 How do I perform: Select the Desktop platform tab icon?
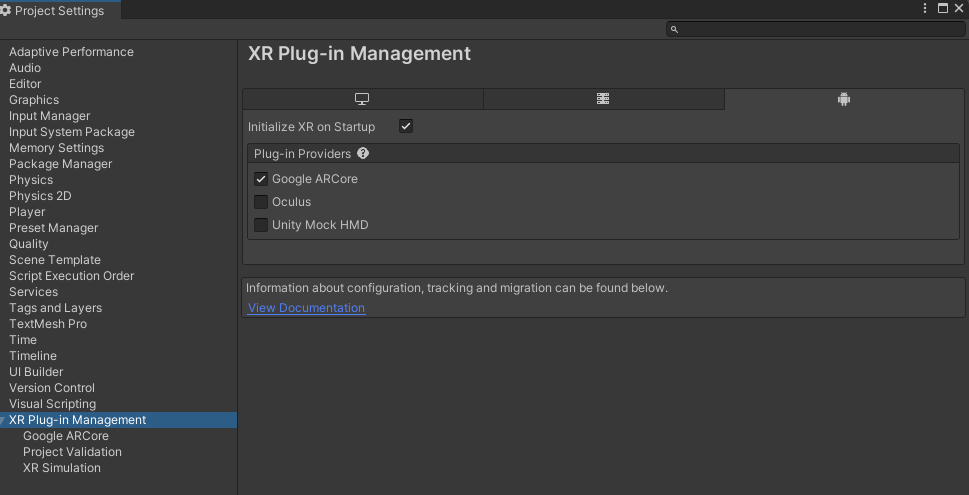[x=362, y=99]
